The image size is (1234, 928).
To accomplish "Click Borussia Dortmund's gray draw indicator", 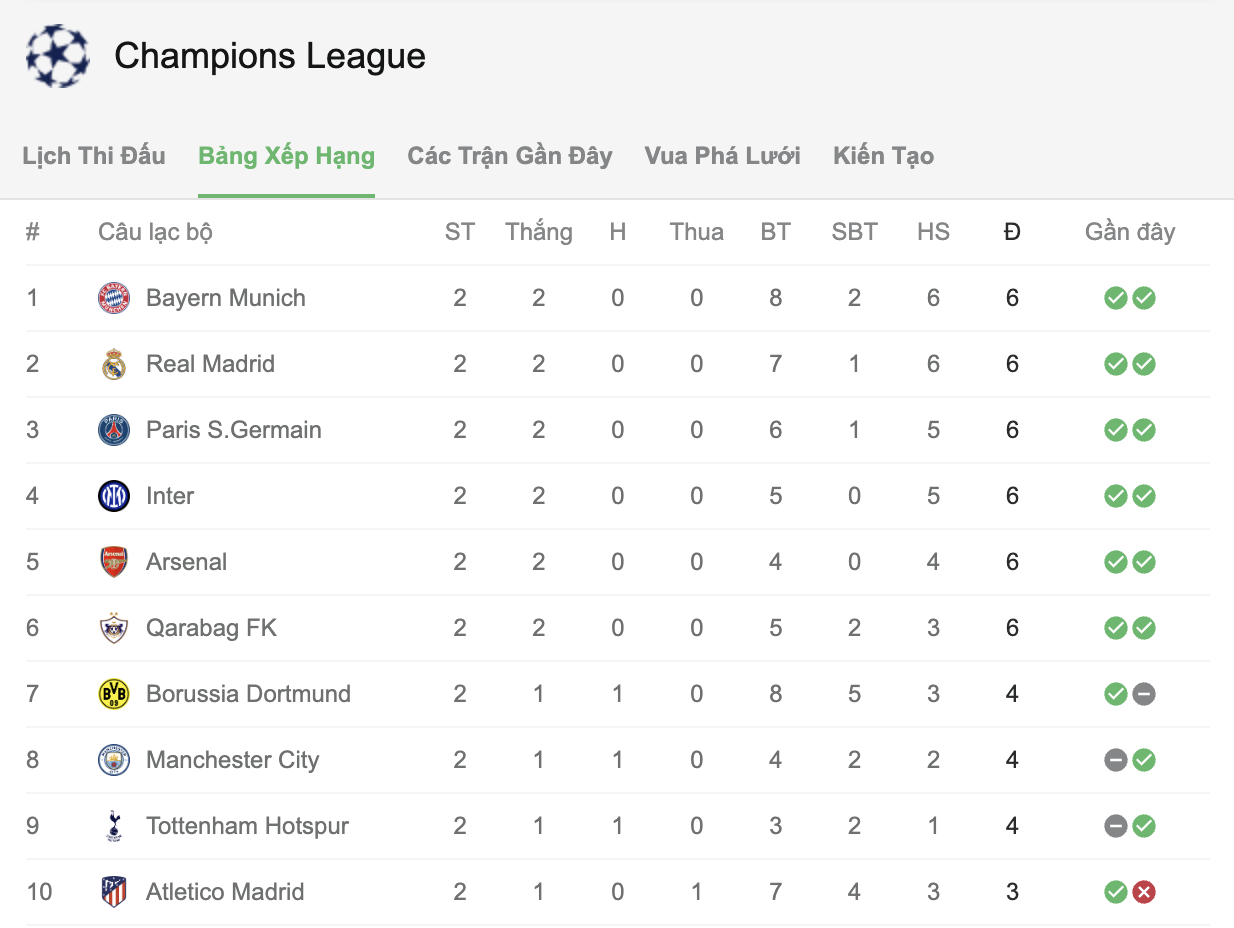I will click(x=1144, y=694).
